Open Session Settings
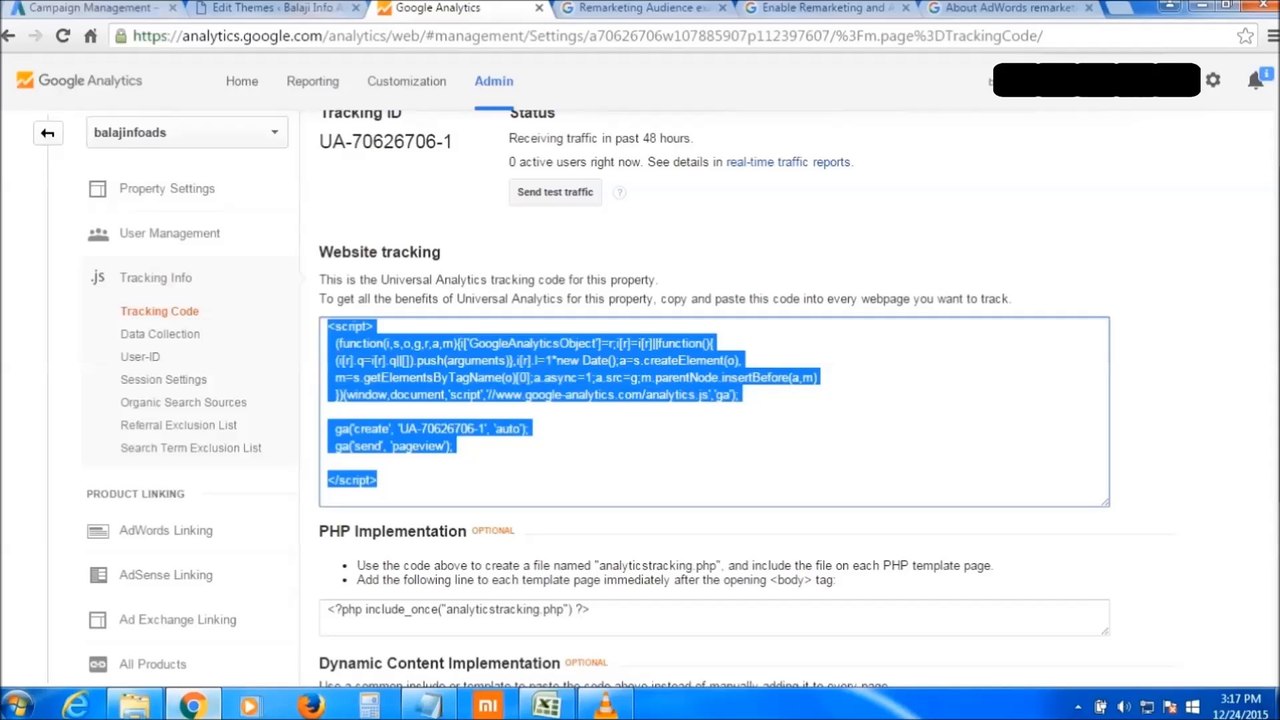Image resolution: width=1280 pixels, height=720 pixels. [163, 380]
